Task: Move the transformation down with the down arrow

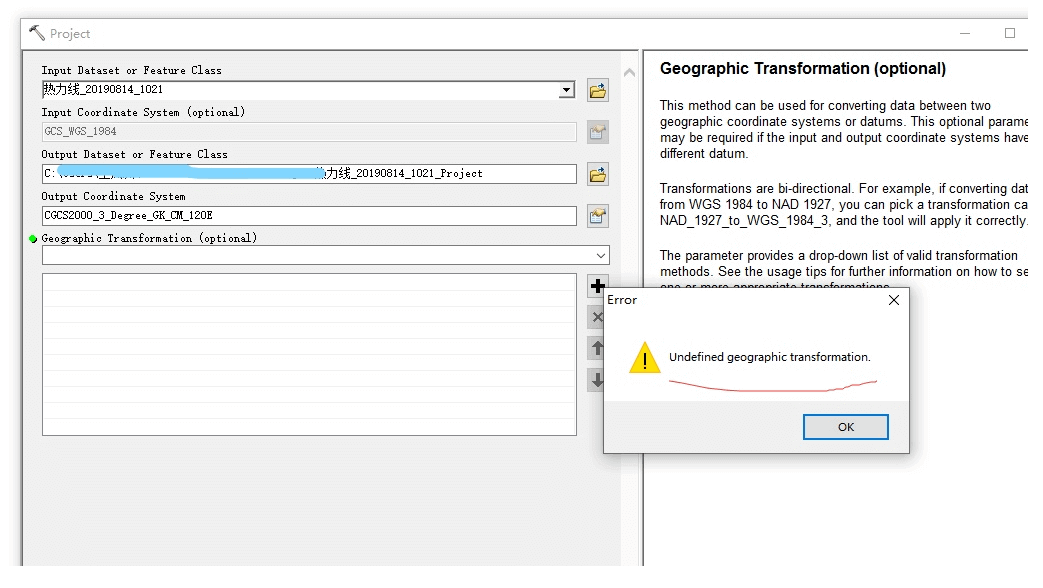Action: coord(597,380)
